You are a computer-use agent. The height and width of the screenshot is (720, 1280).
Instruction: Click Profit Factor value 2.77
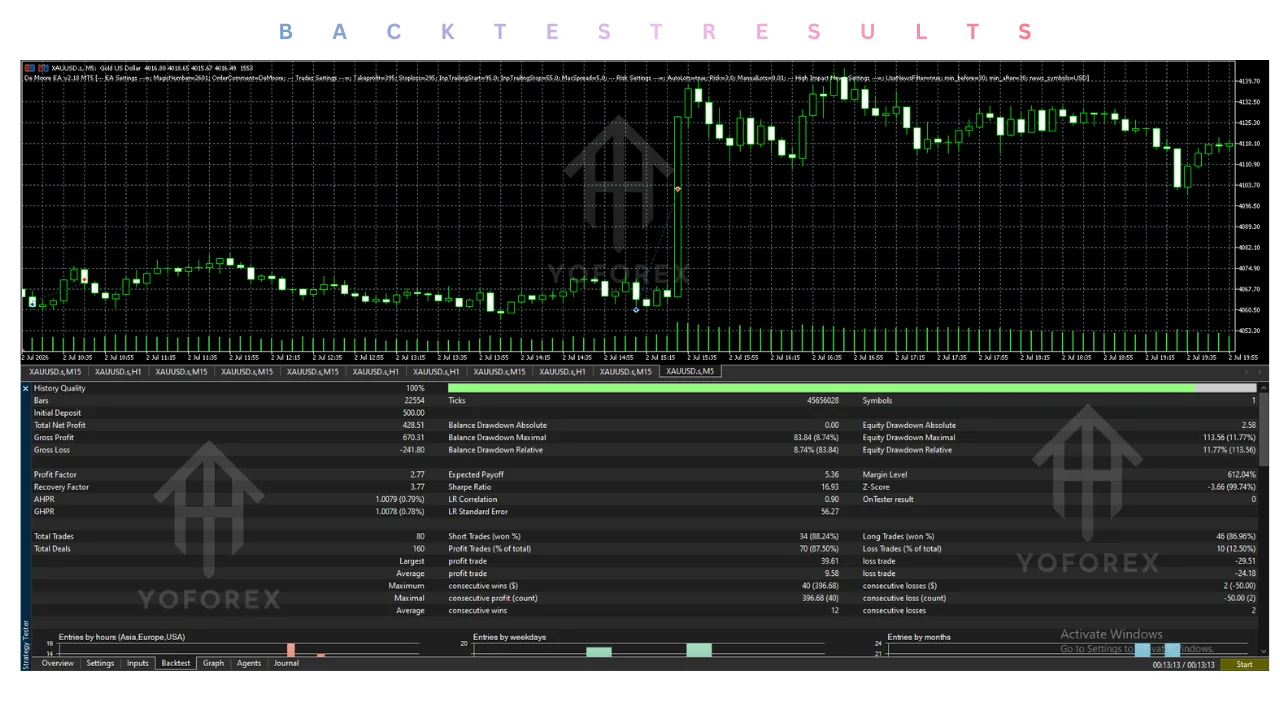coord(417,474)
